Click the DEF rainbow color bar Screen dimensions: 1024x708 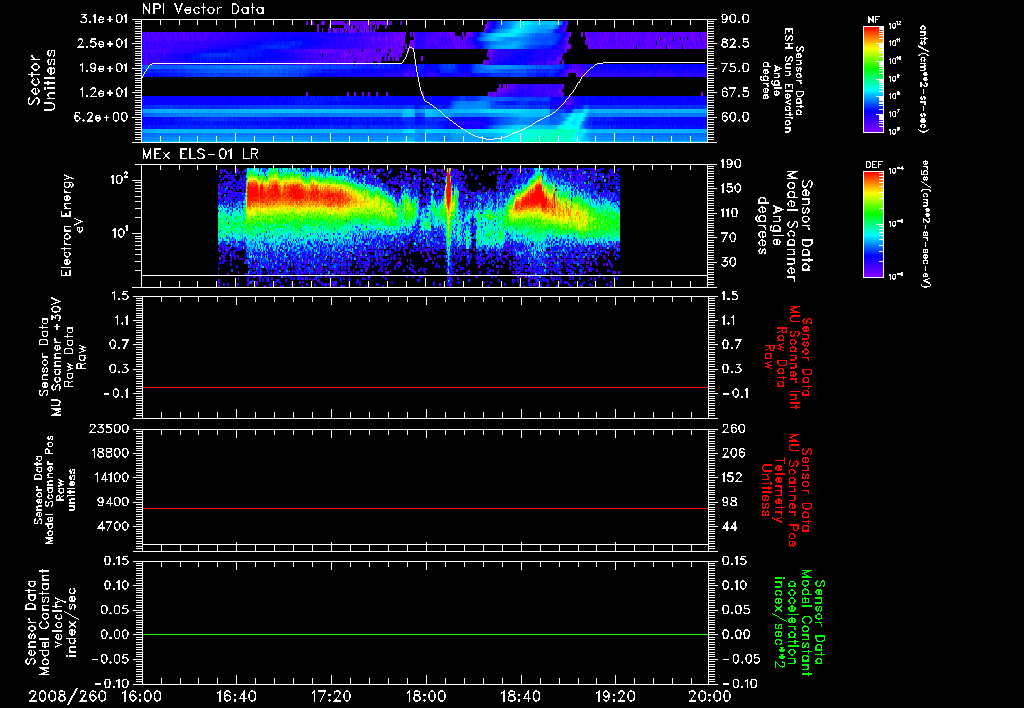873,224
